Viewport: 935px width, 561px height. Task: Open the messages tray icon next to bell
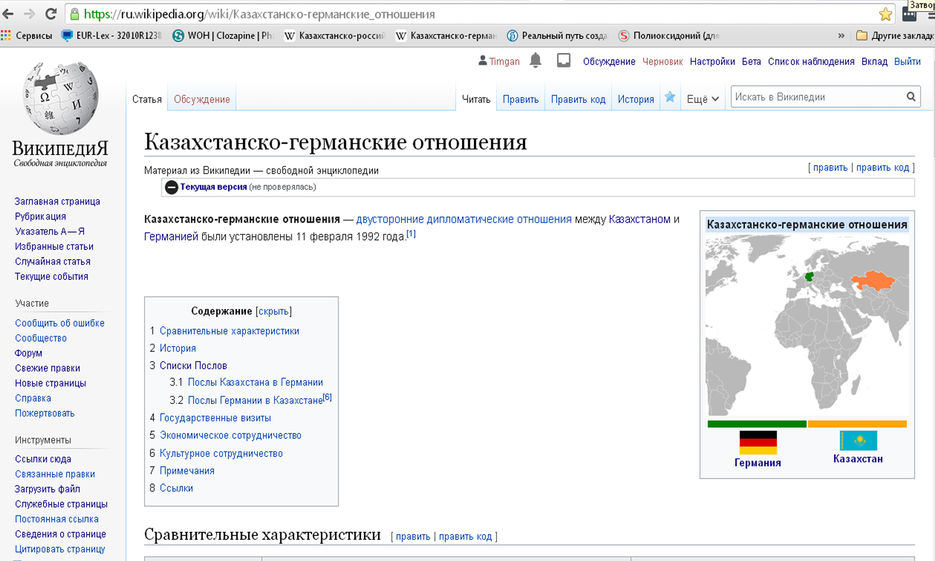point(563,61)
